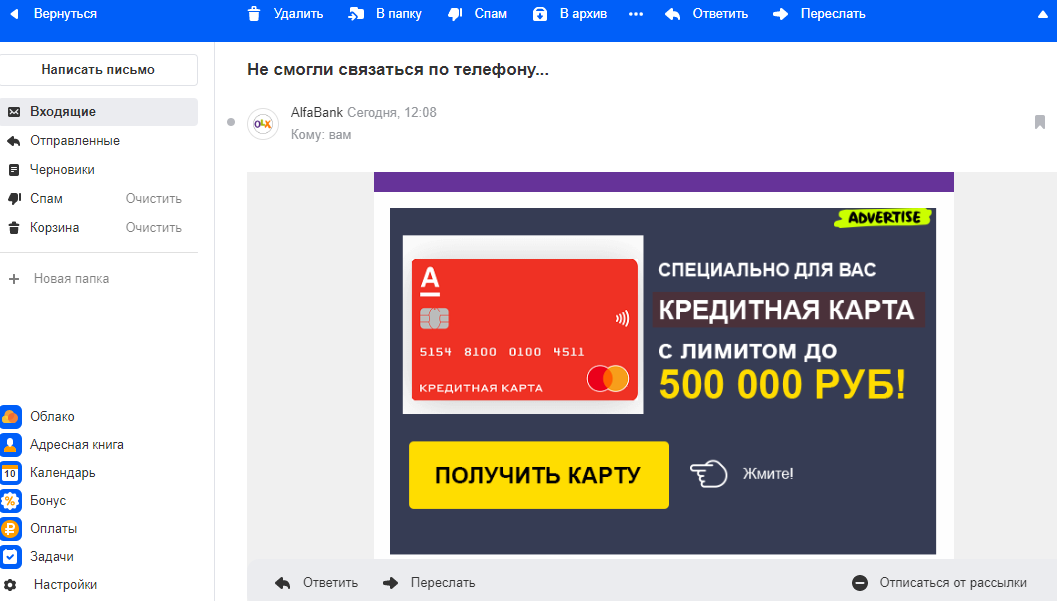Open the Адресная книга contacts icon
This screenshot has width=1057, height=601.
10,445
